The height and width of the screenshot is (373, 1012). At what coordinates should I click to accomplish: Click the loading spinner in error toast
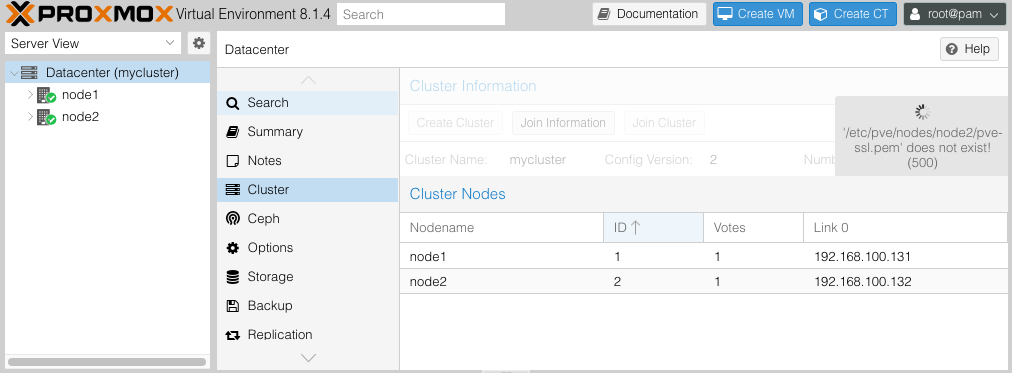[x=923, y=112]
